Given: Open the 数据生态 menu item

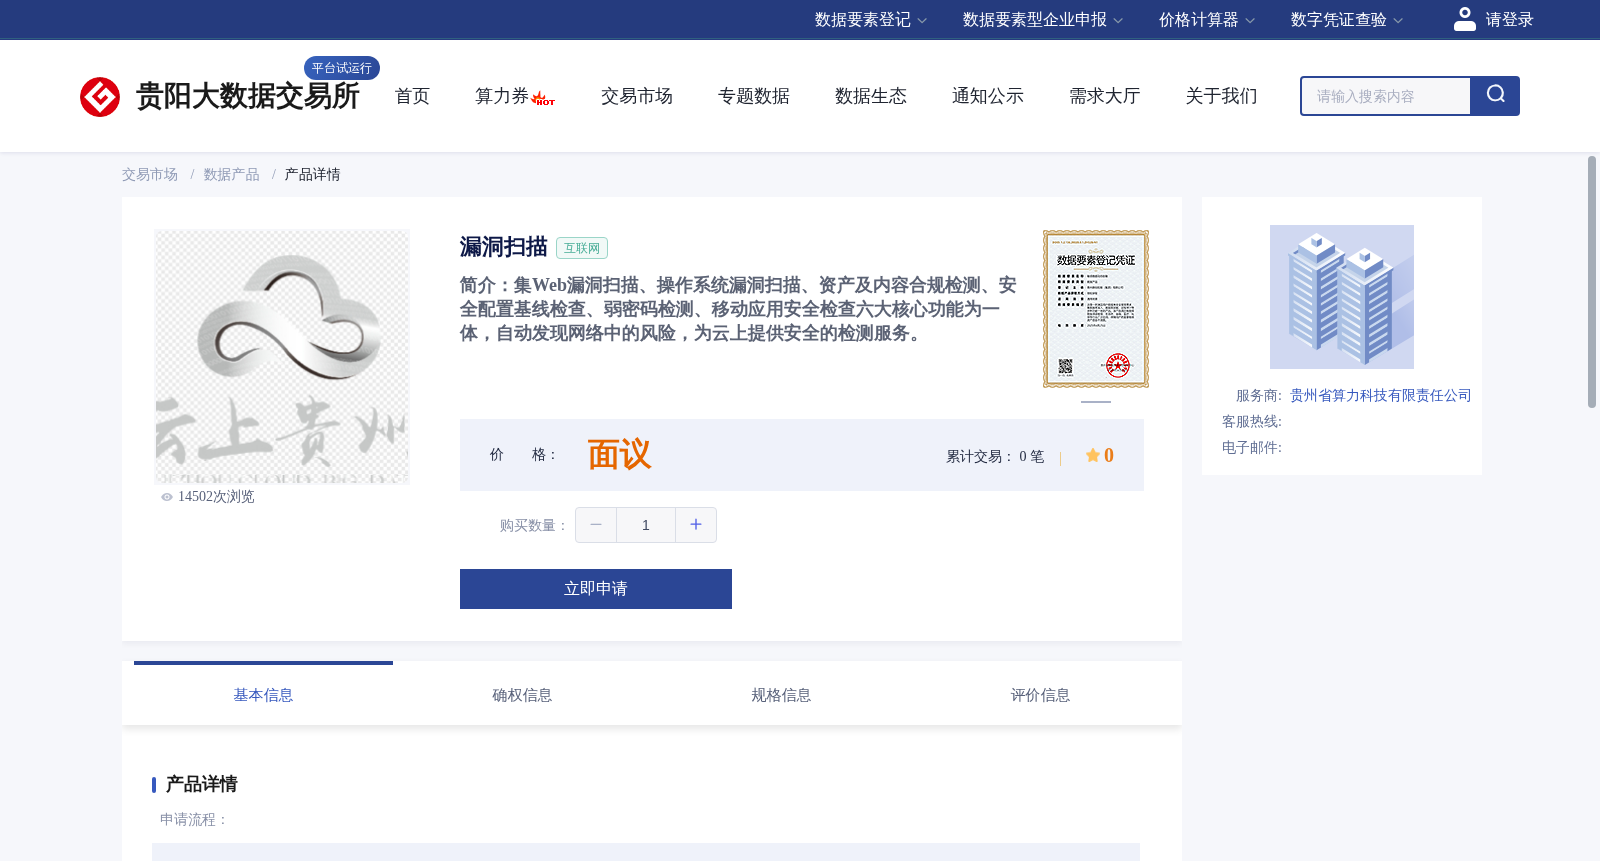Looking at the screenshot, I should click(871, 96).
